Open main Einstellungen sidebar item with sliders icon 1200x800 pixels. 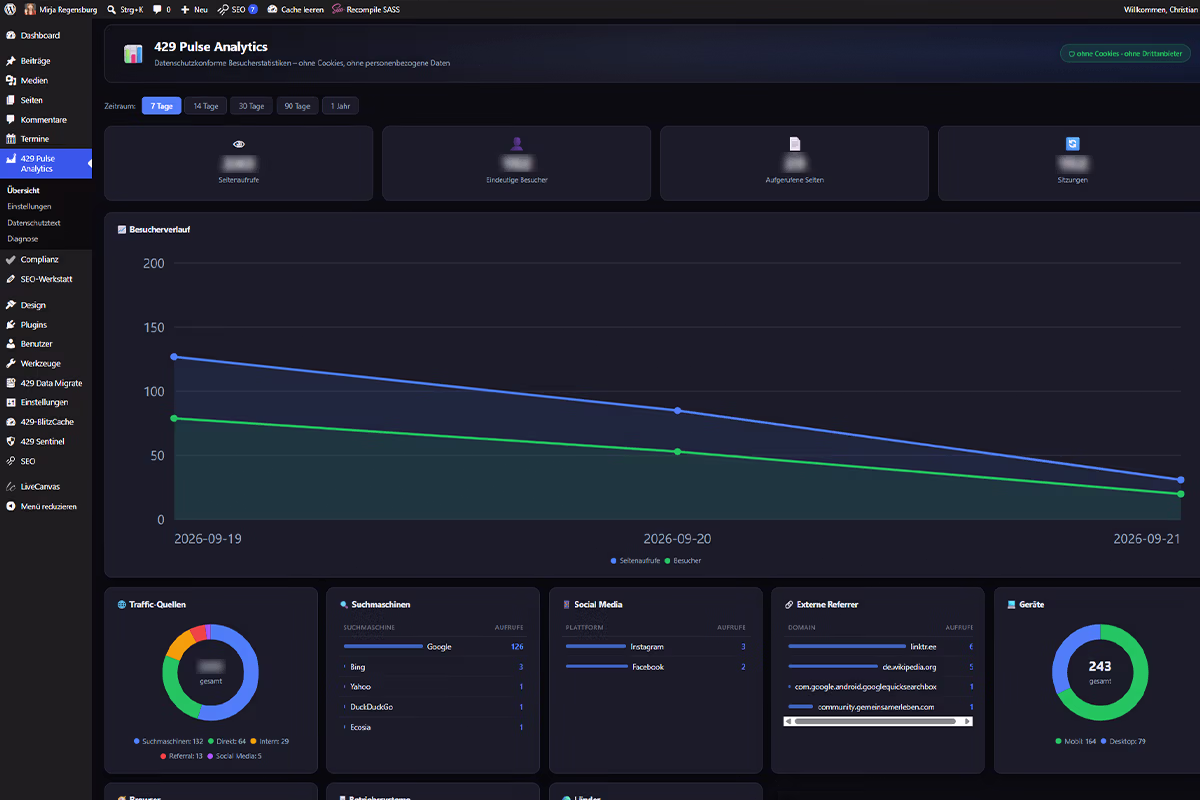(45, 402)
